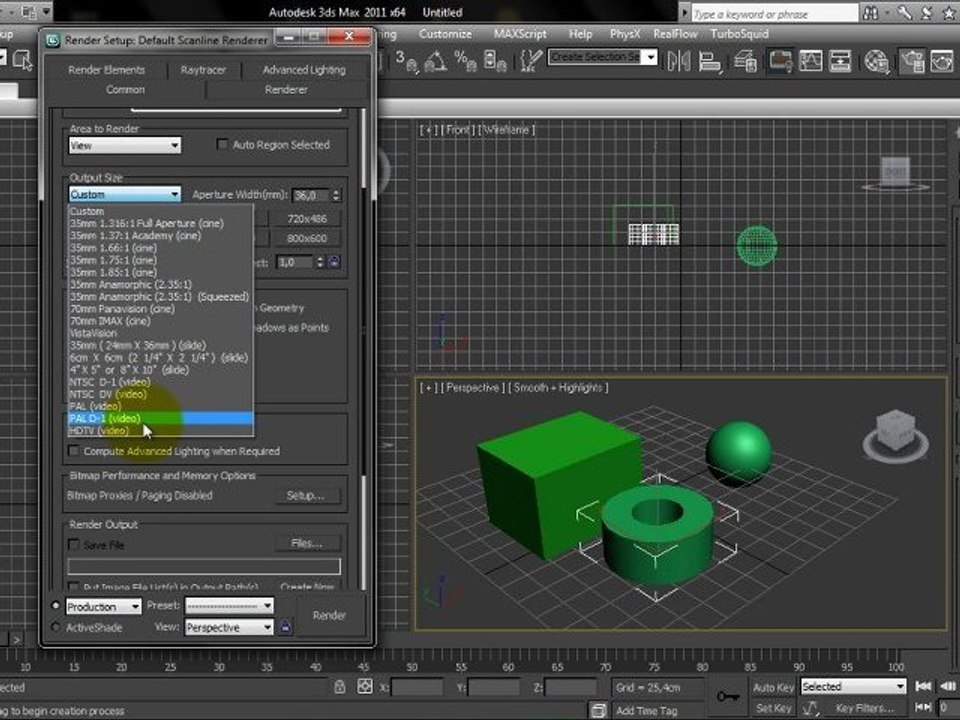Viewport: 960px width, 720px height.
Task: Click the lock icon beside Perspective view dropdown
Action: pyautogui.click(x=285, y=628)
